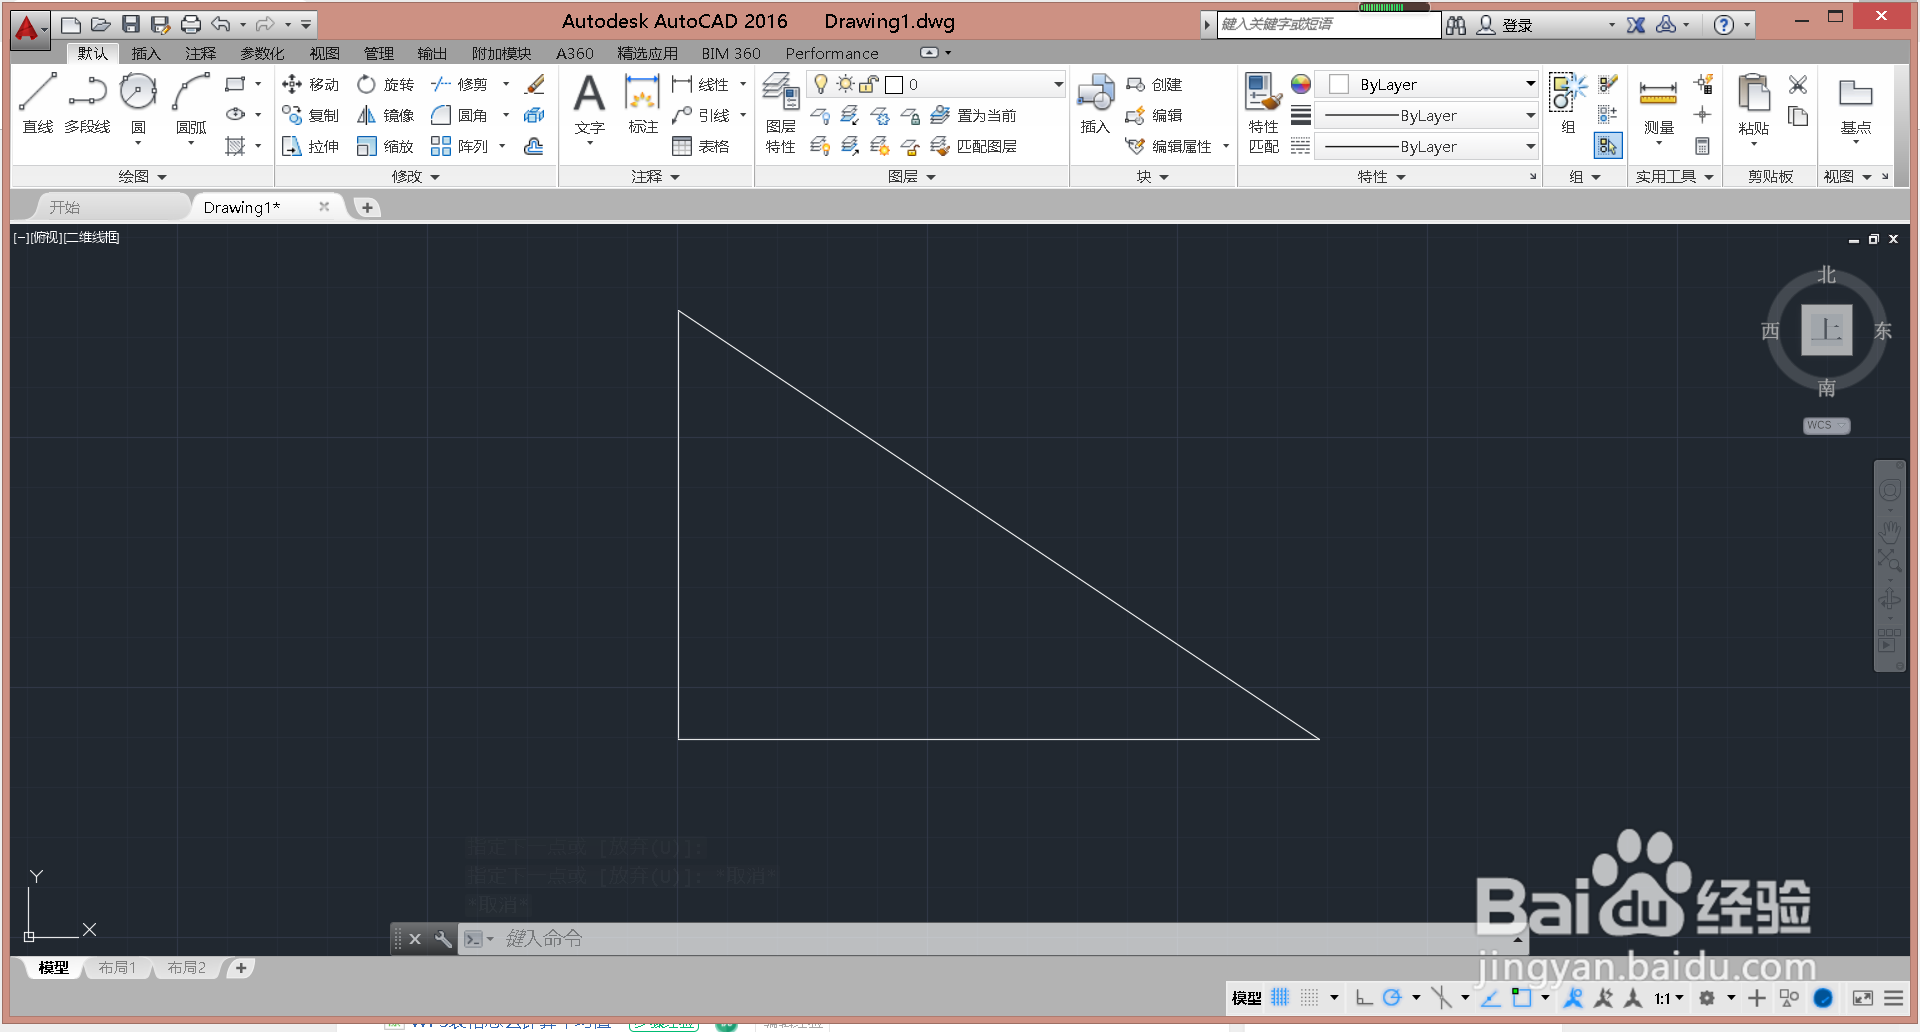Toggle object snap tracking in status bar
The width and height of the screenshot is (1920, 1032).
[1490, 997]
